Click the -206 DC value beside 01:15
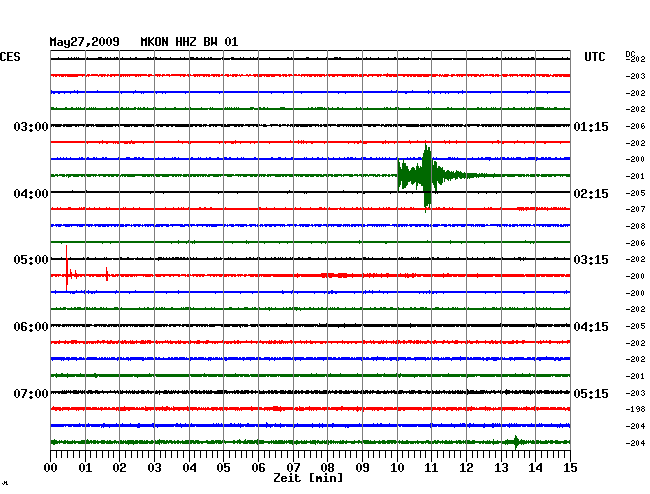 coord(635,126)
